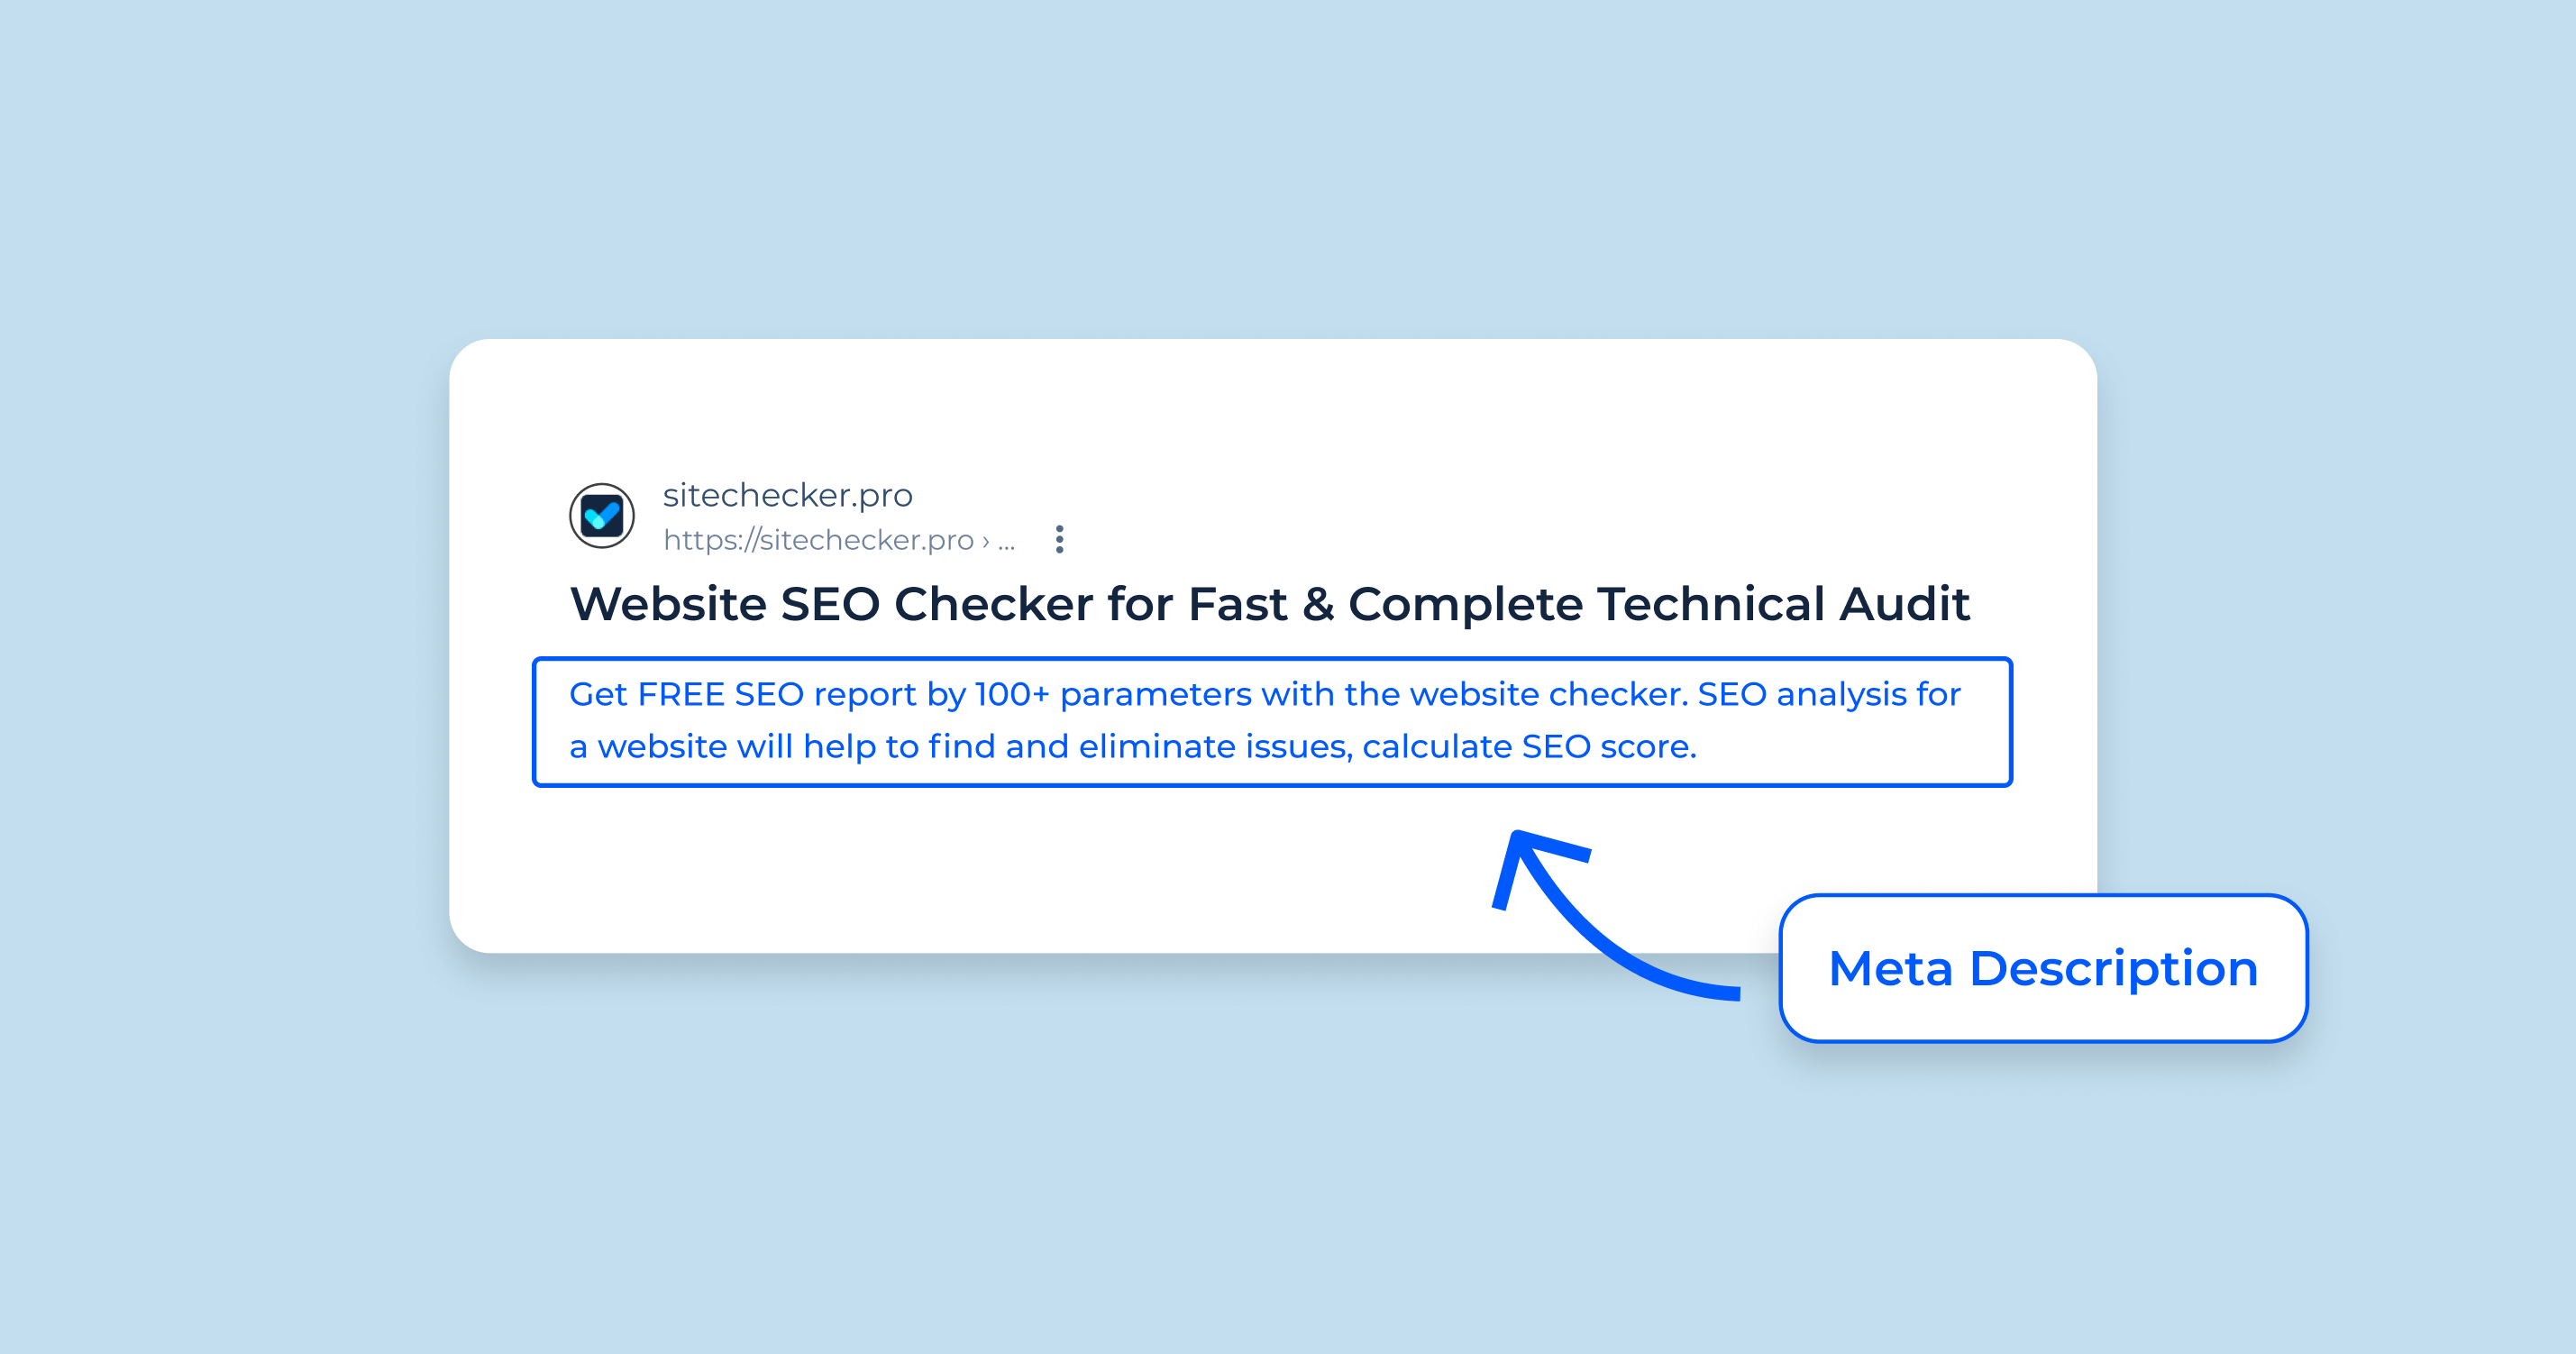Click the ampersand in the result title
This screenshot has width=2576, height=1354.
pyautogui.click(x=1318, y=604)
